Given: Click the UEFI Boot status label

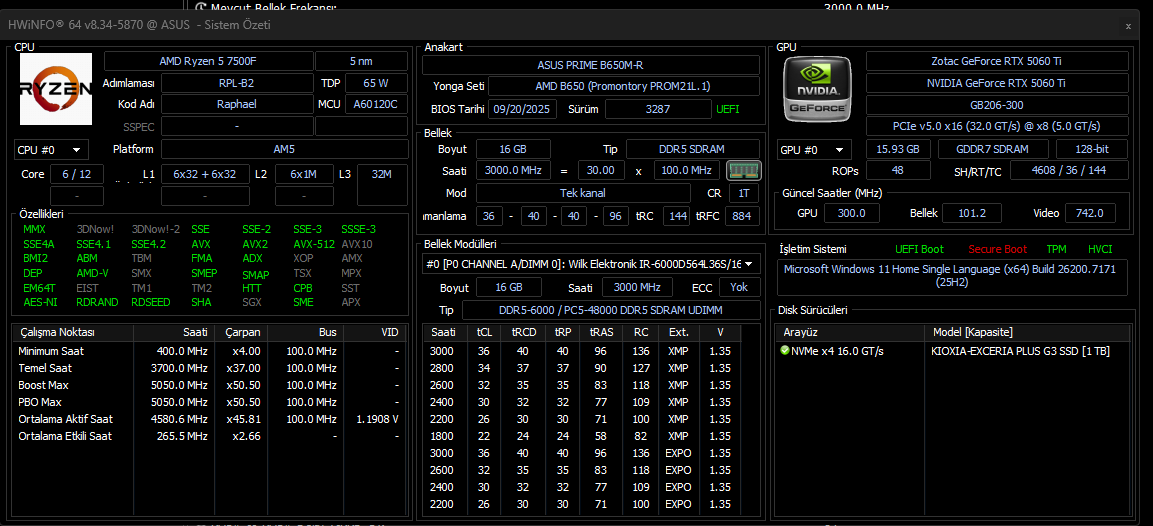Looking at the screenshot, I should point(919,249).
